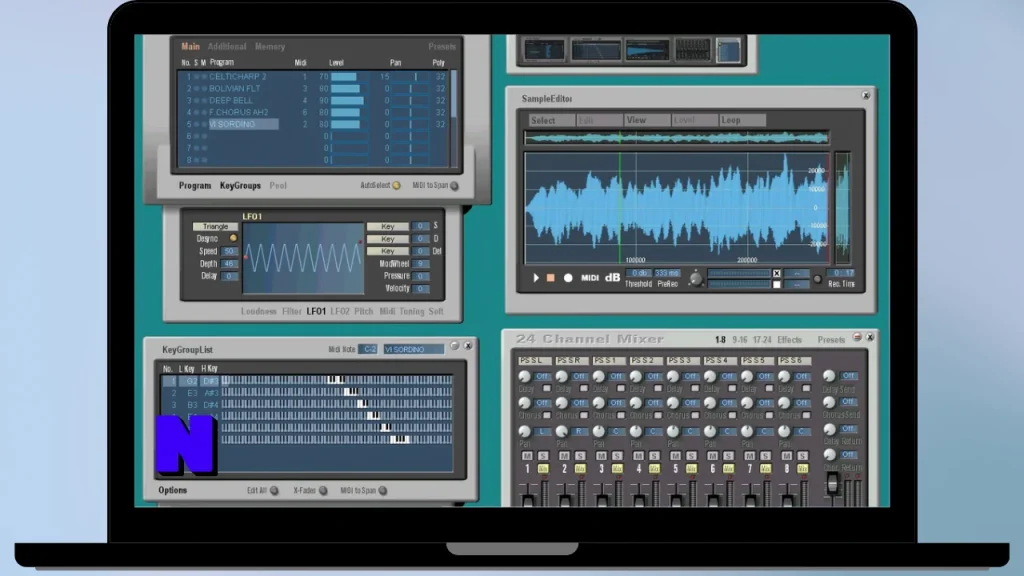Switch to the Additional tab
Viewport: 1024px width, 576px height.
pyautogui.click(x=227, y=47)
